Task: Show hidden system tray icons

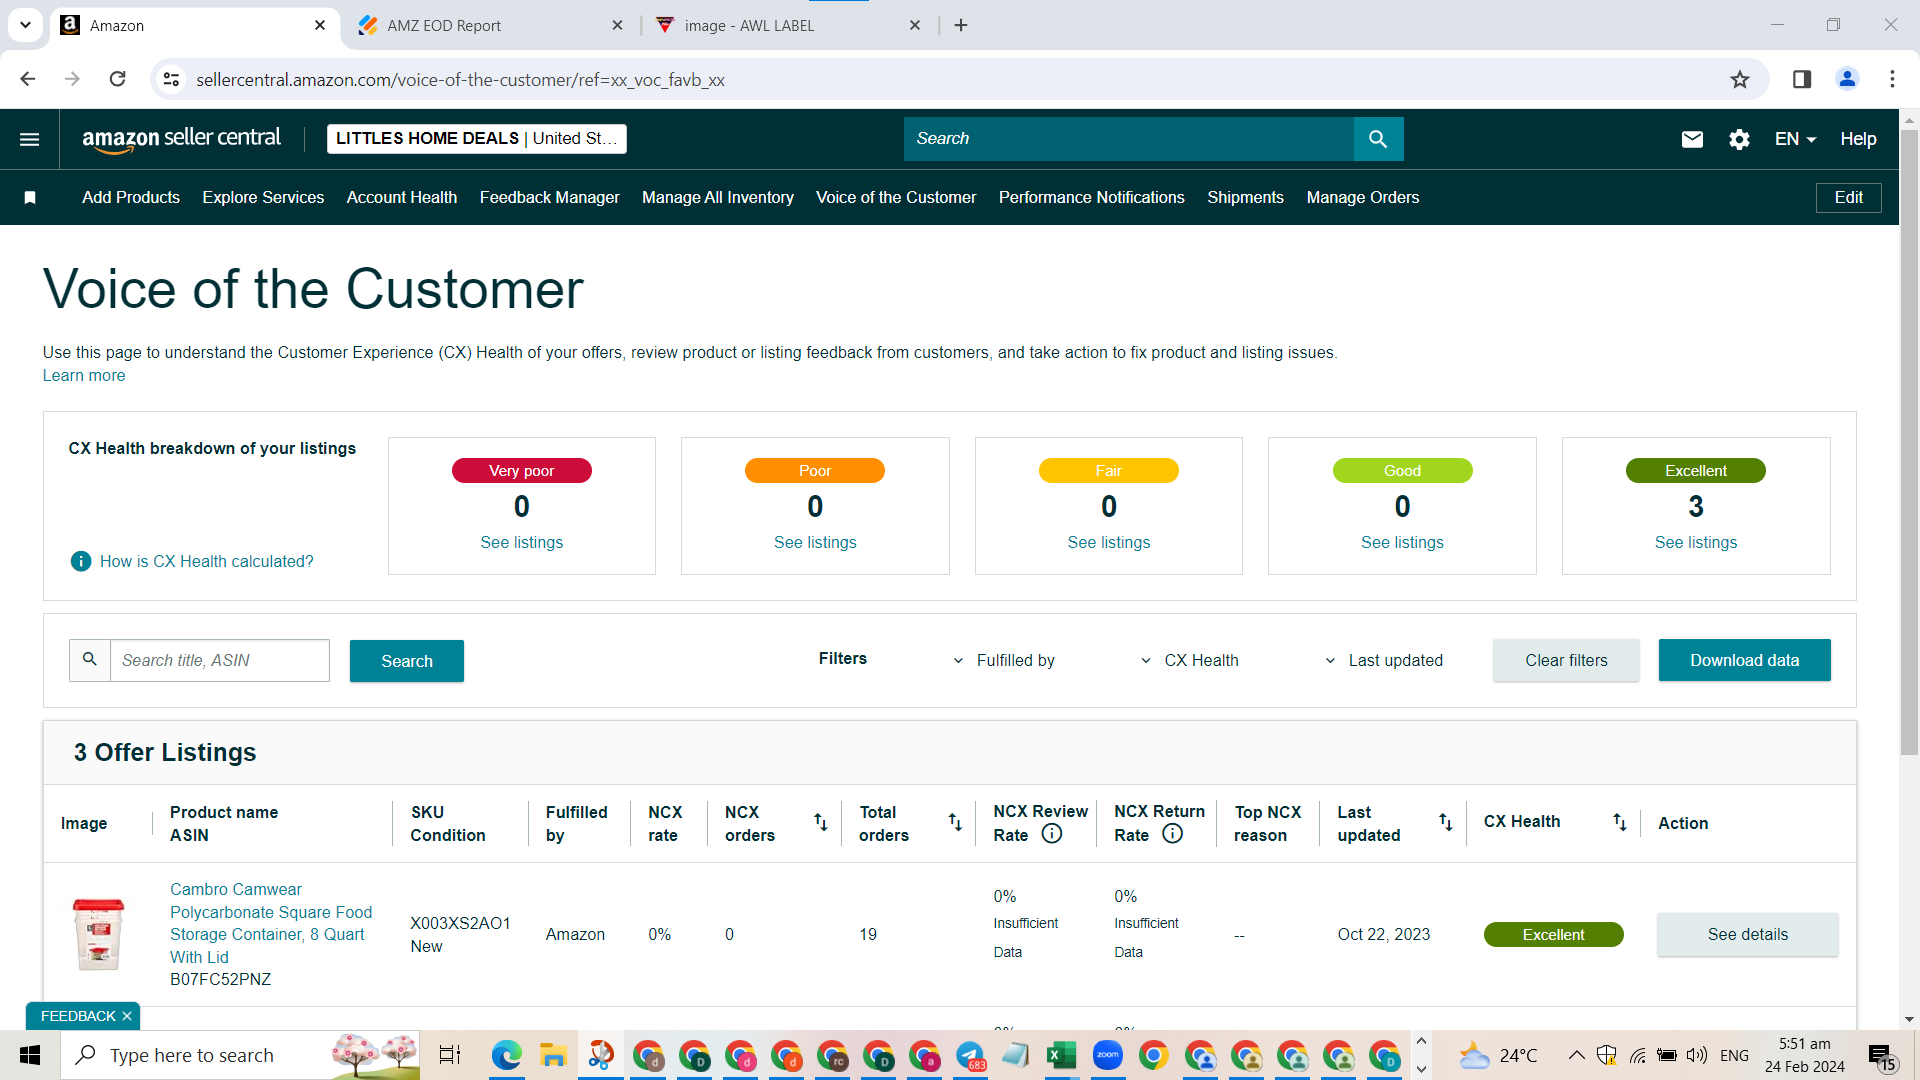Action: 1576,1055
